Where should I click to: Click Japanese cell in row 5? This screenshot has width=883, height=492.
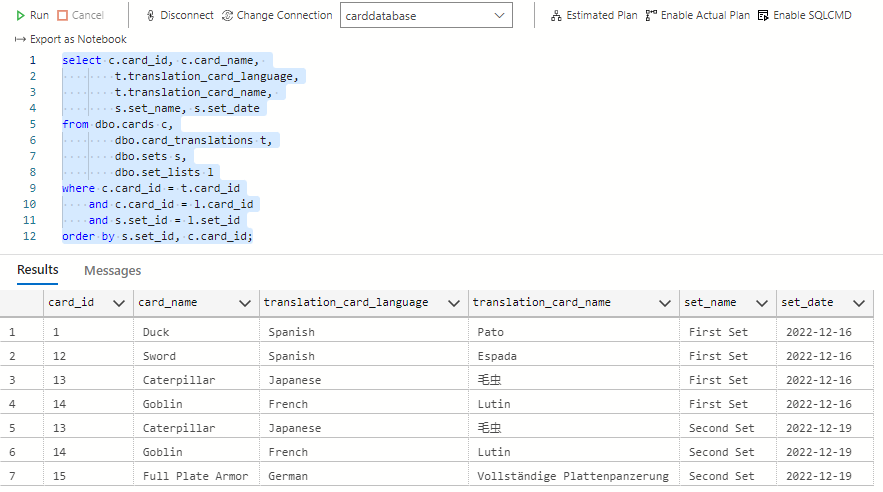[364, 428]
